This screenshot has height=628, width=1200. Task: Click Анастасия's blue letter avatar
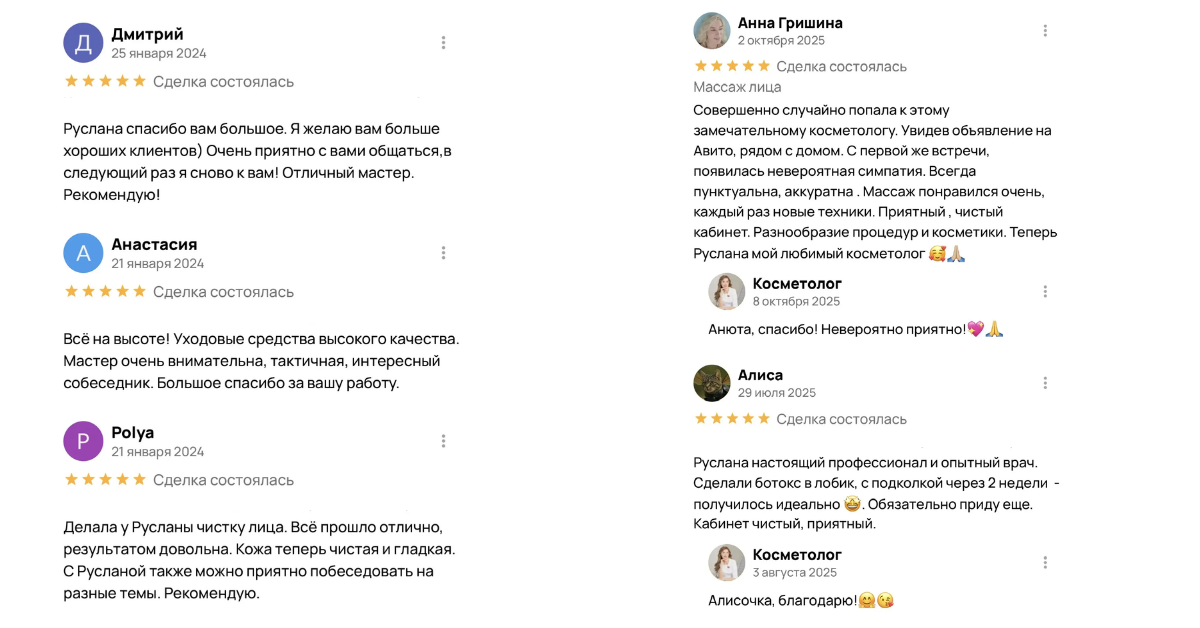click(83, 253)
